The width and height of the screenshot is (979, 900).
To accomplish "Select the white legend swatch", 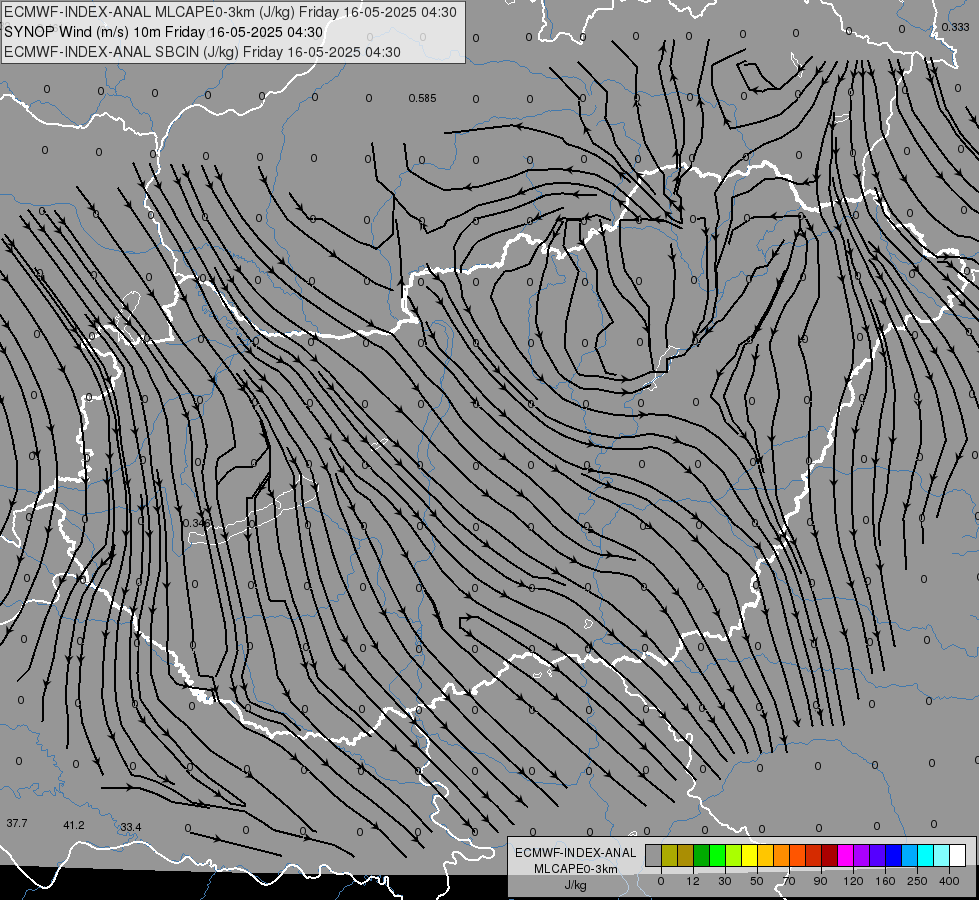I will (x=957, y=855).
